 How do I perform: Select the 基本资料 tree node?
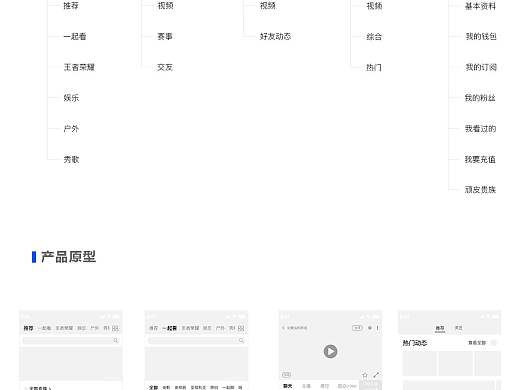(x=480, y=6)
